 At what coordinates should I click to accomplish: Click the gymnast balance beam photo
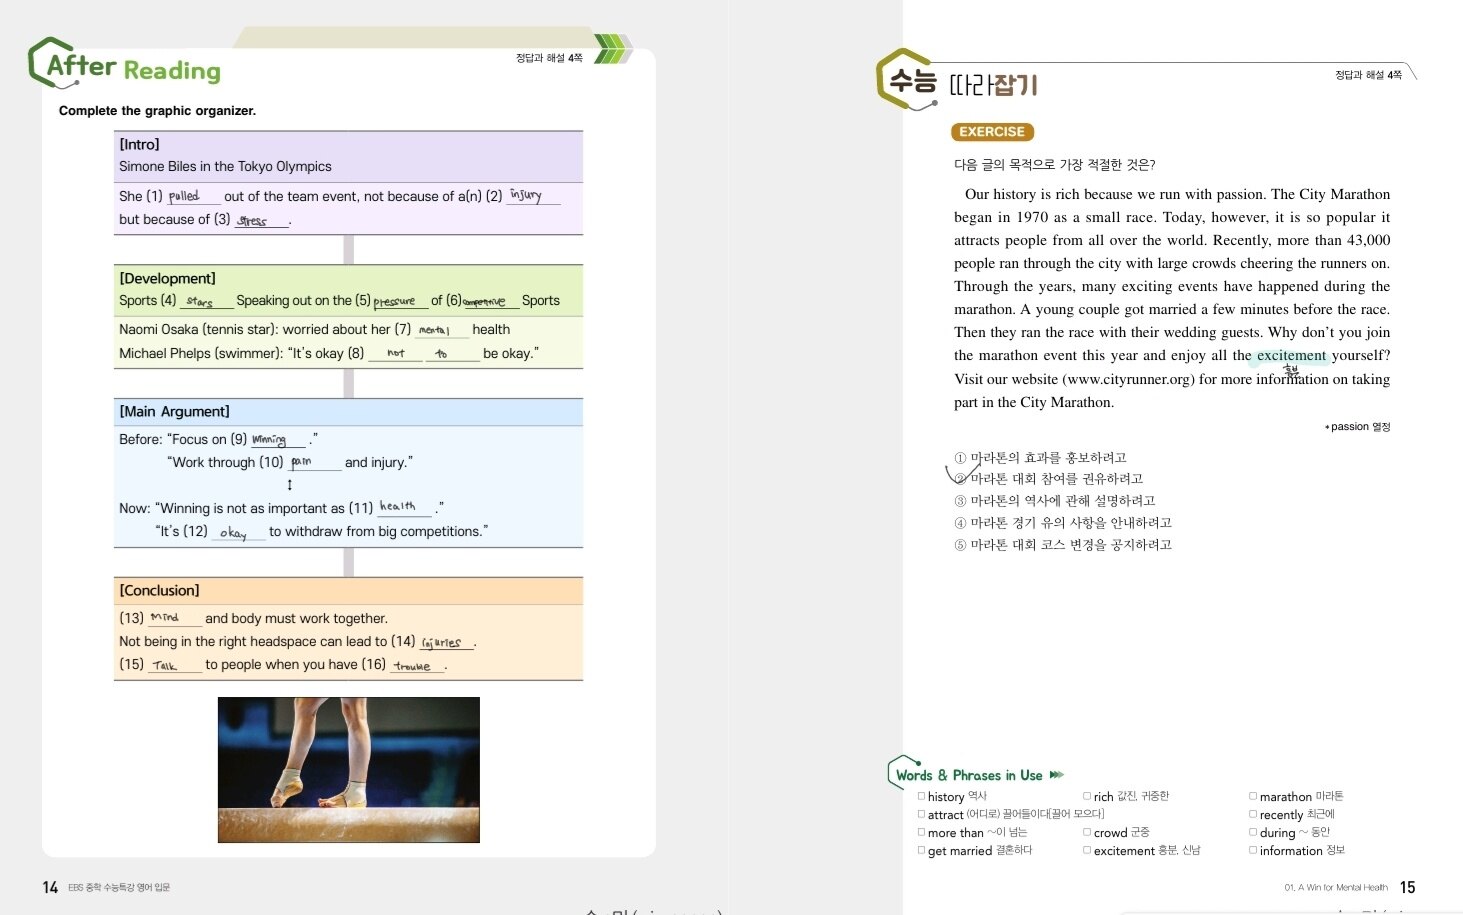(349, 770)
